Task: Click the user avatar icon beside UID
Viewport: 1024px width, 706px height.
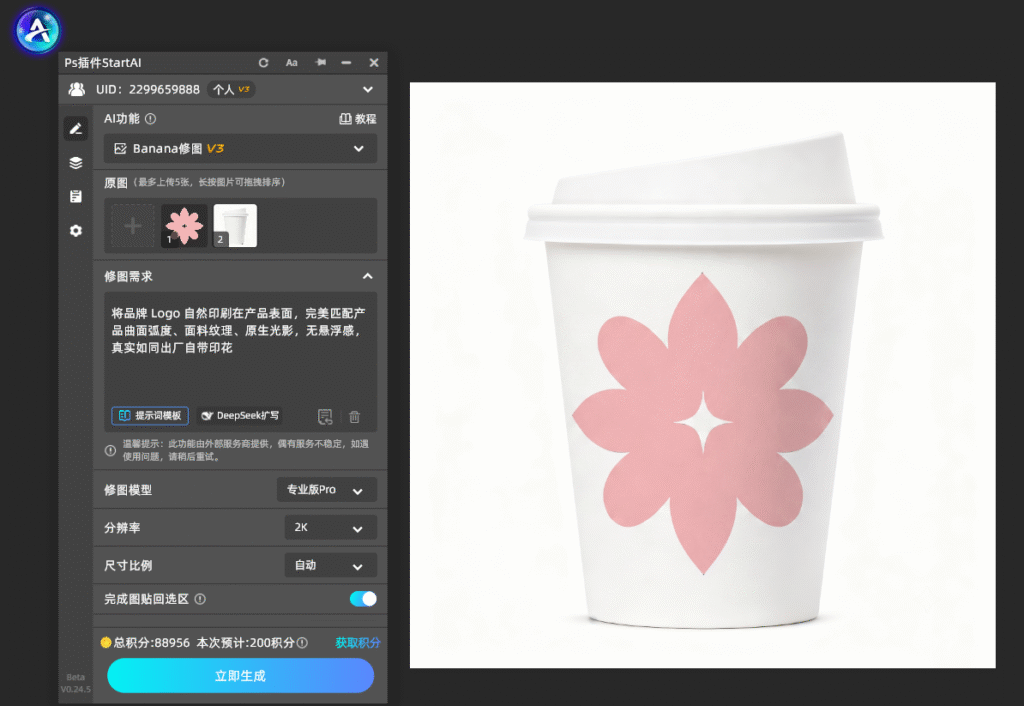Action: pyautogui.click(x=76, y=89)
